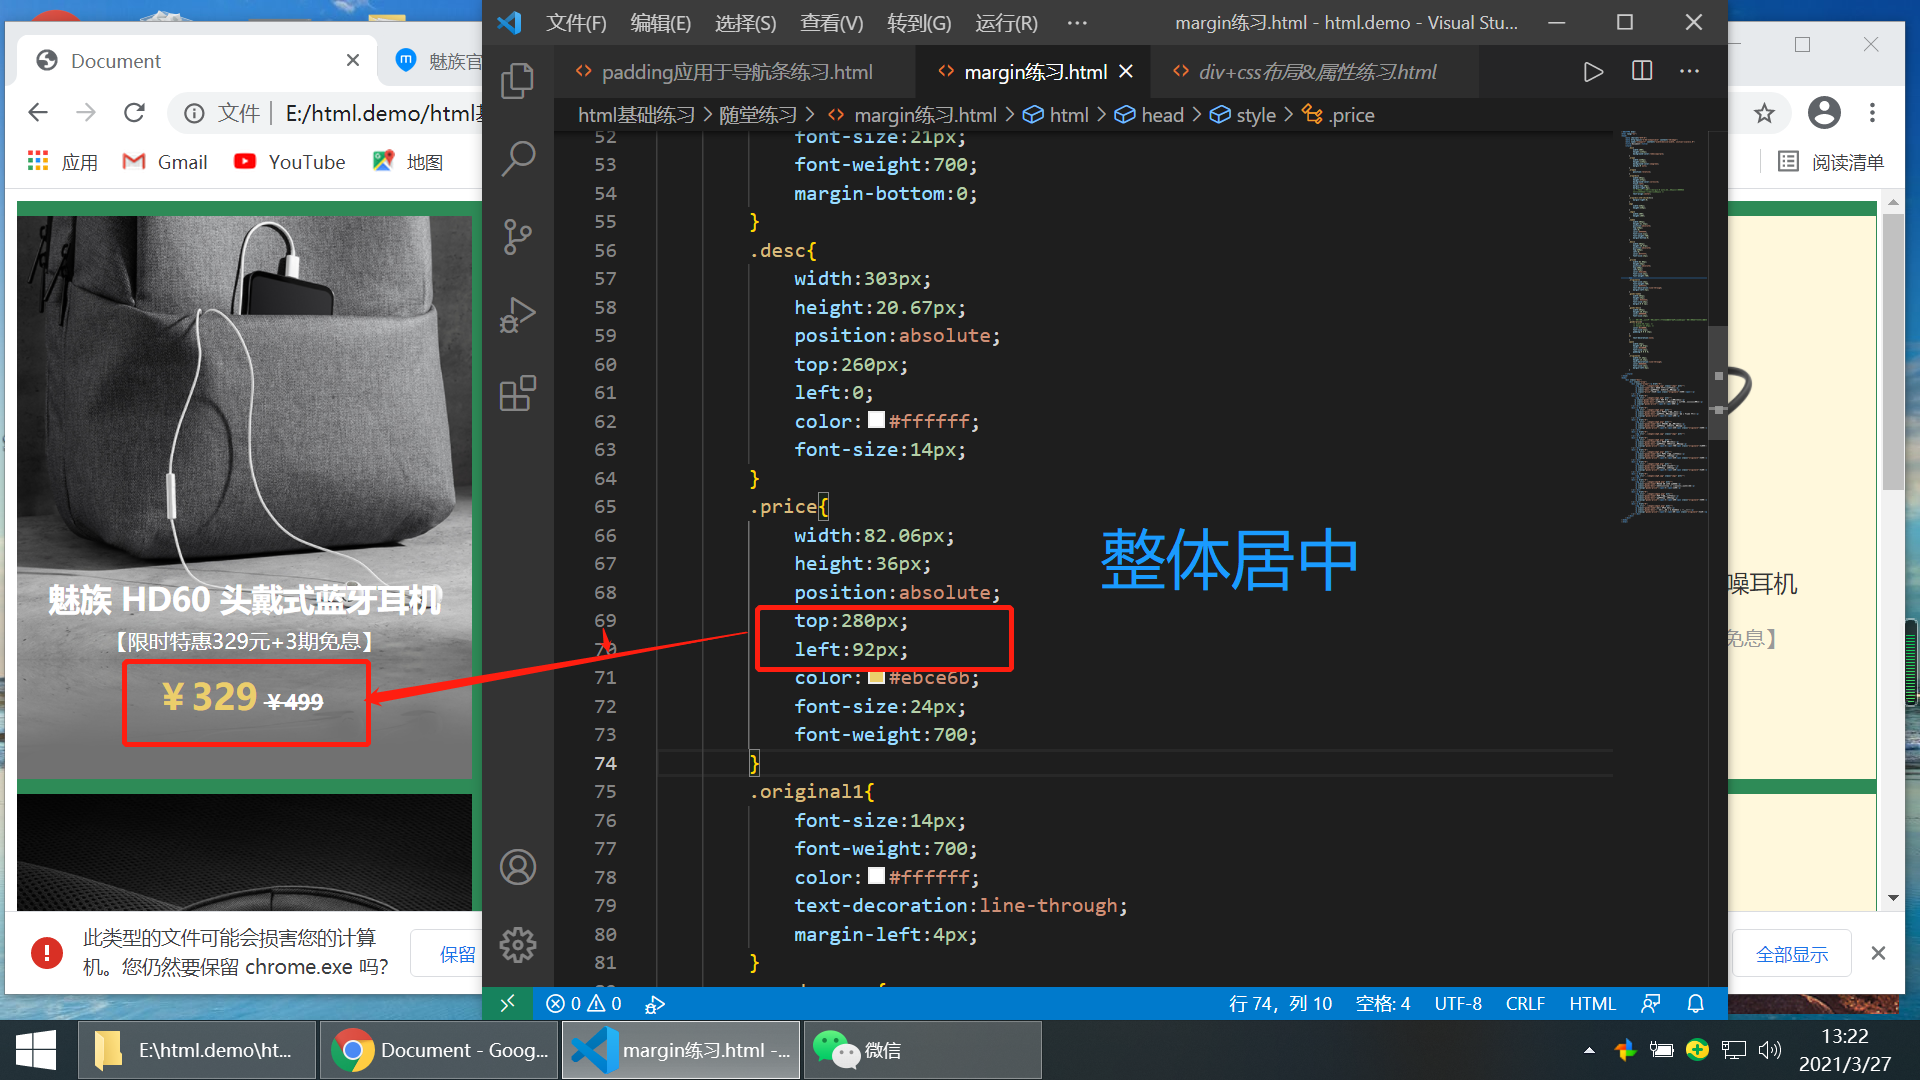Viewport: 1920px width, 1080px height.
Task: Click the 随堂练习 breadcrumb
Action: [757, 115]
